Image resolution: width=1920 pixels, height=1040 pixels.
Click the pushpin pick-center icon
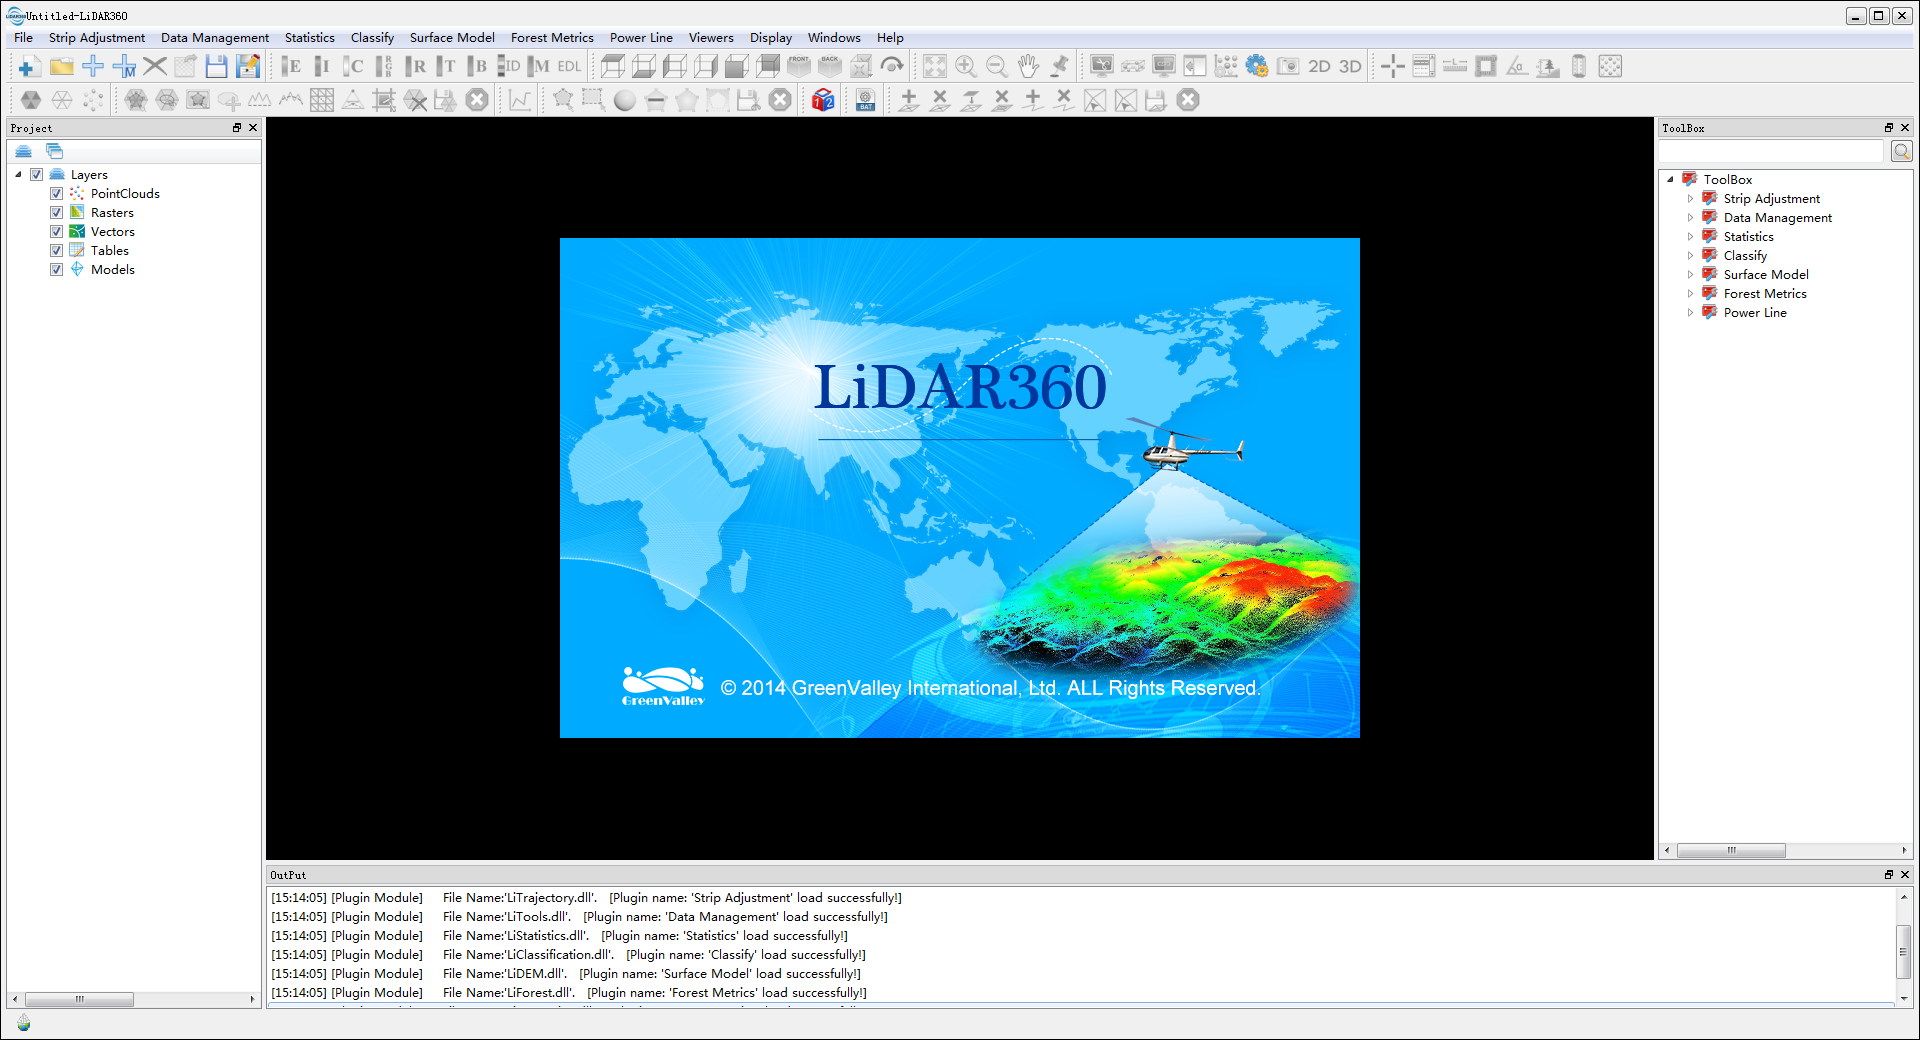[x=1059, y=67]
